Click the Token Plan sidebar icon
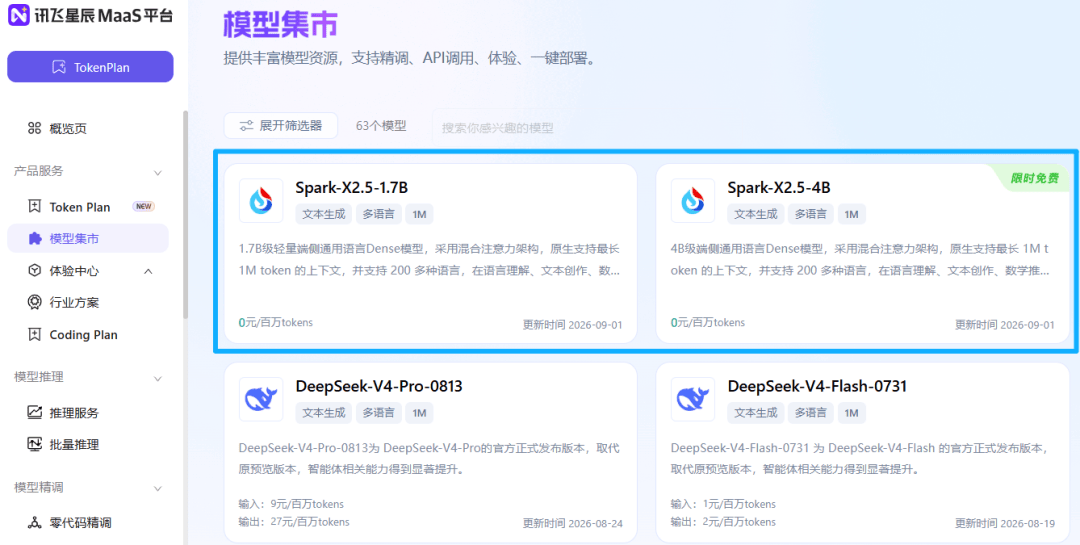This screenshot has height=545, width=1080. coord(34,207)
